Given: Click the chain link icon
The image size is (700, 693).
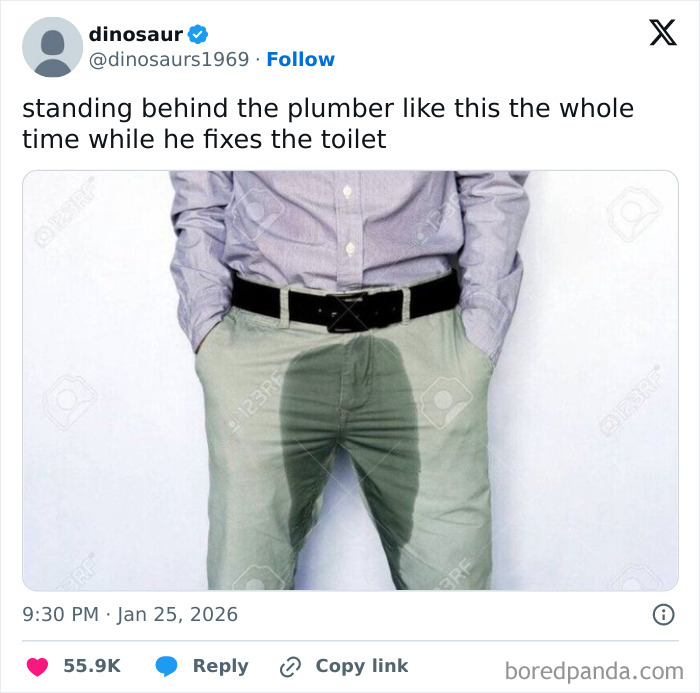Looking at the screenshot, I should click(x=292, y=666).
